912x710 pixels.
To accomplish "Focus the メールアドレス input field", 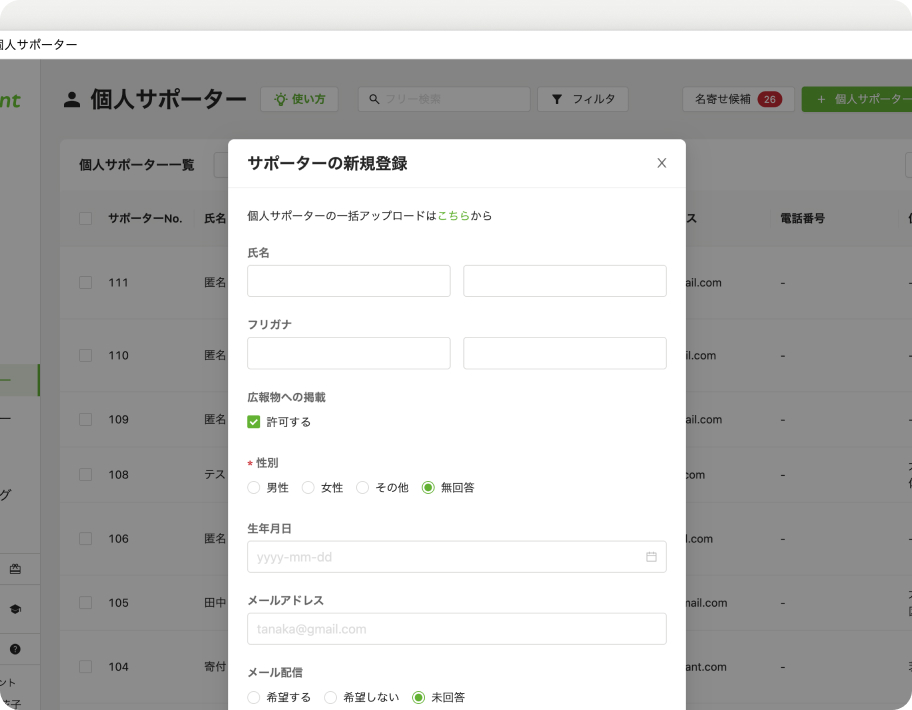I will point(456,629).
